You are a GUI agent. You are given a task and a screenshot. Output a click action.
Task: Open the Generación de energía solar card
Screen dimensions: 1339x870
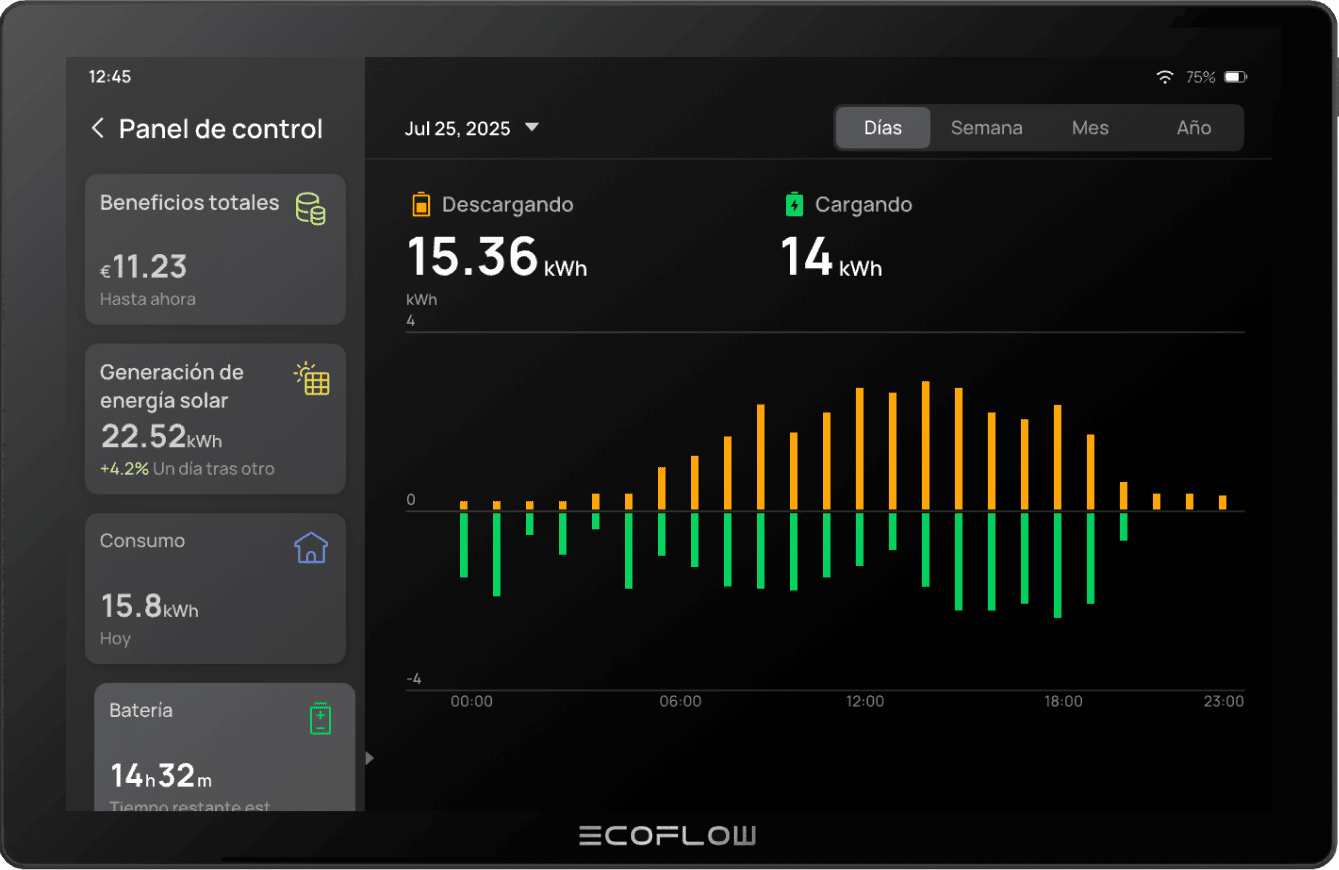click(215, 419)
